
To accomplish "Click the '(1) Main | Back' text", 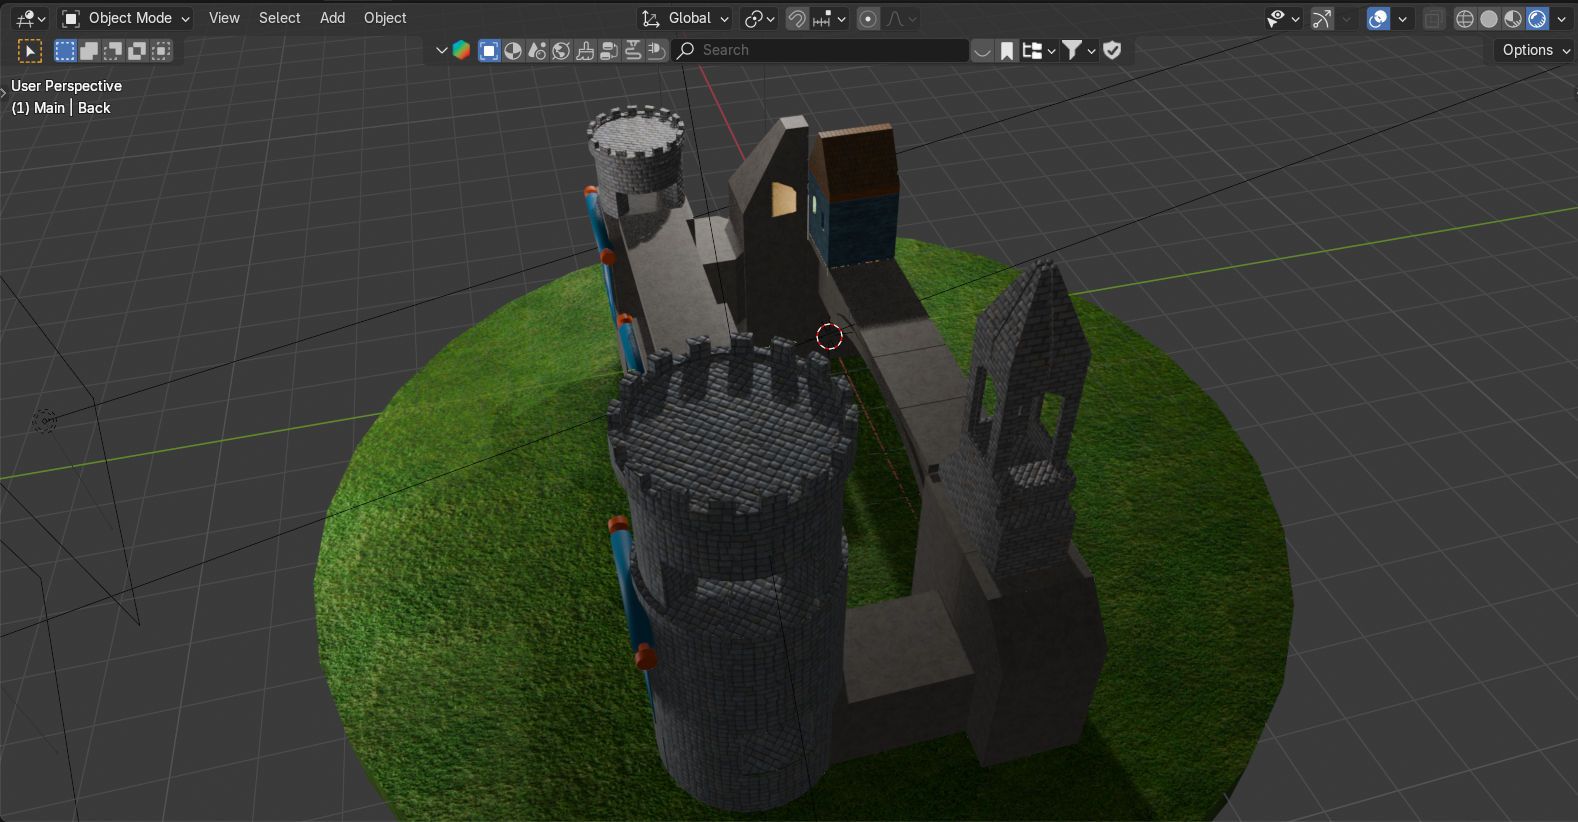I will pyautogui.click(x=61, y=108).
